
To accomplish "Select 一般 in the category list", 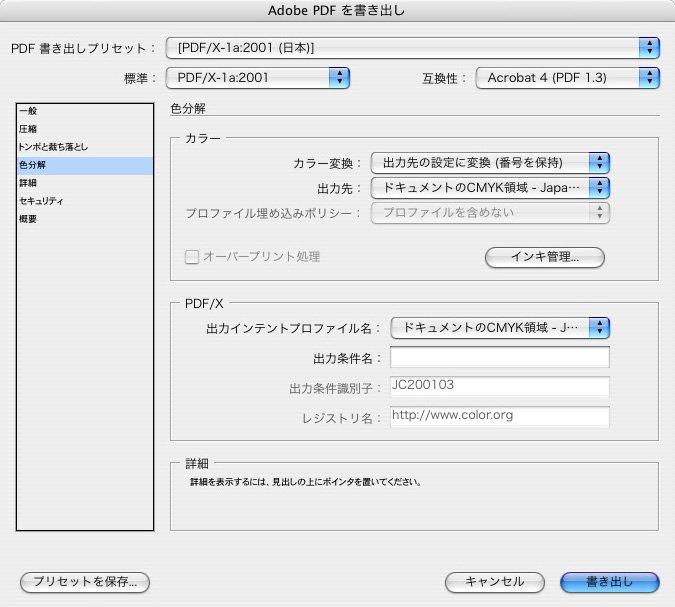I will point(85,111).
